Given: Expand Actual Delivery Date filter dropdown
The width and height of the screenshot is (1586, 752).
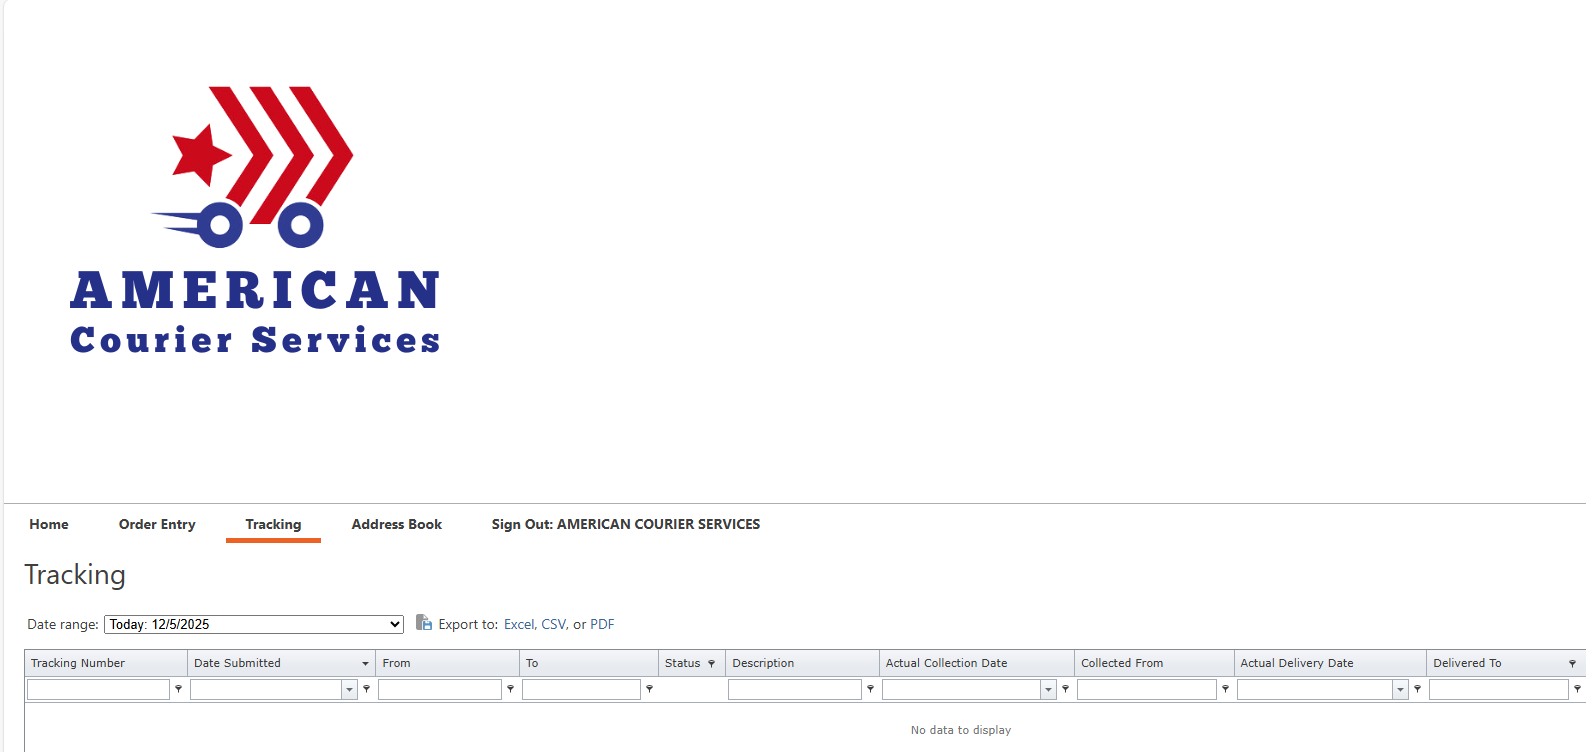Looking at the screenshot, I should 1400,690.
